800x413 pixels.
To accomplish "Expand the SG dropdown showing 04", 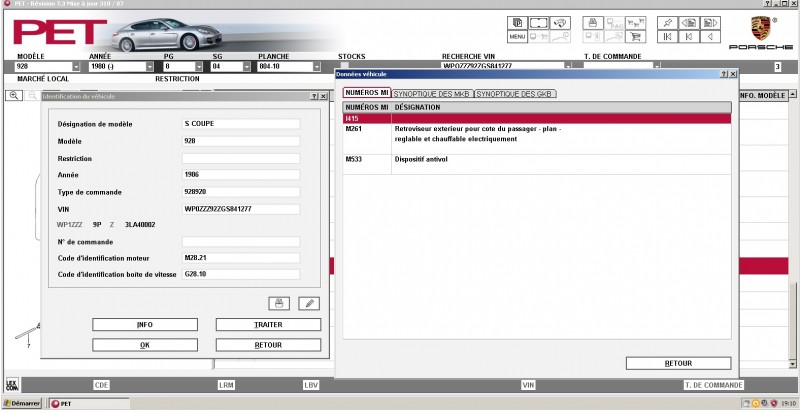I will pos(247,66).
